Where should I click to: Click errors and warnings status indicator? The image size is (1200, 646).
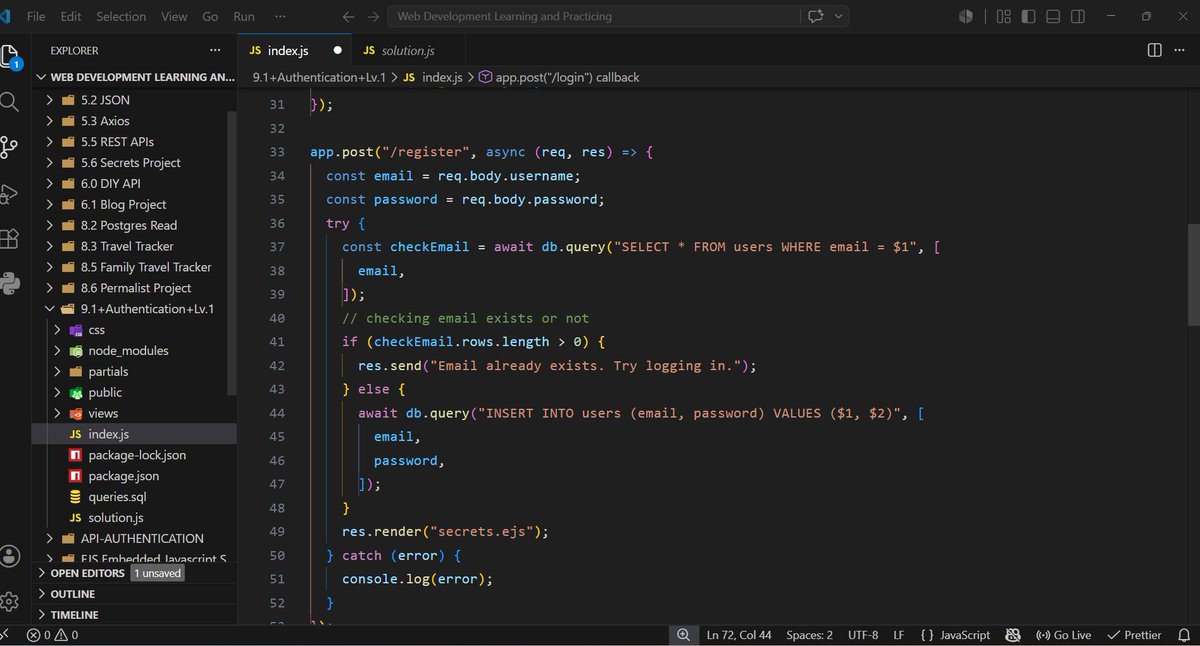pos(52,635)
